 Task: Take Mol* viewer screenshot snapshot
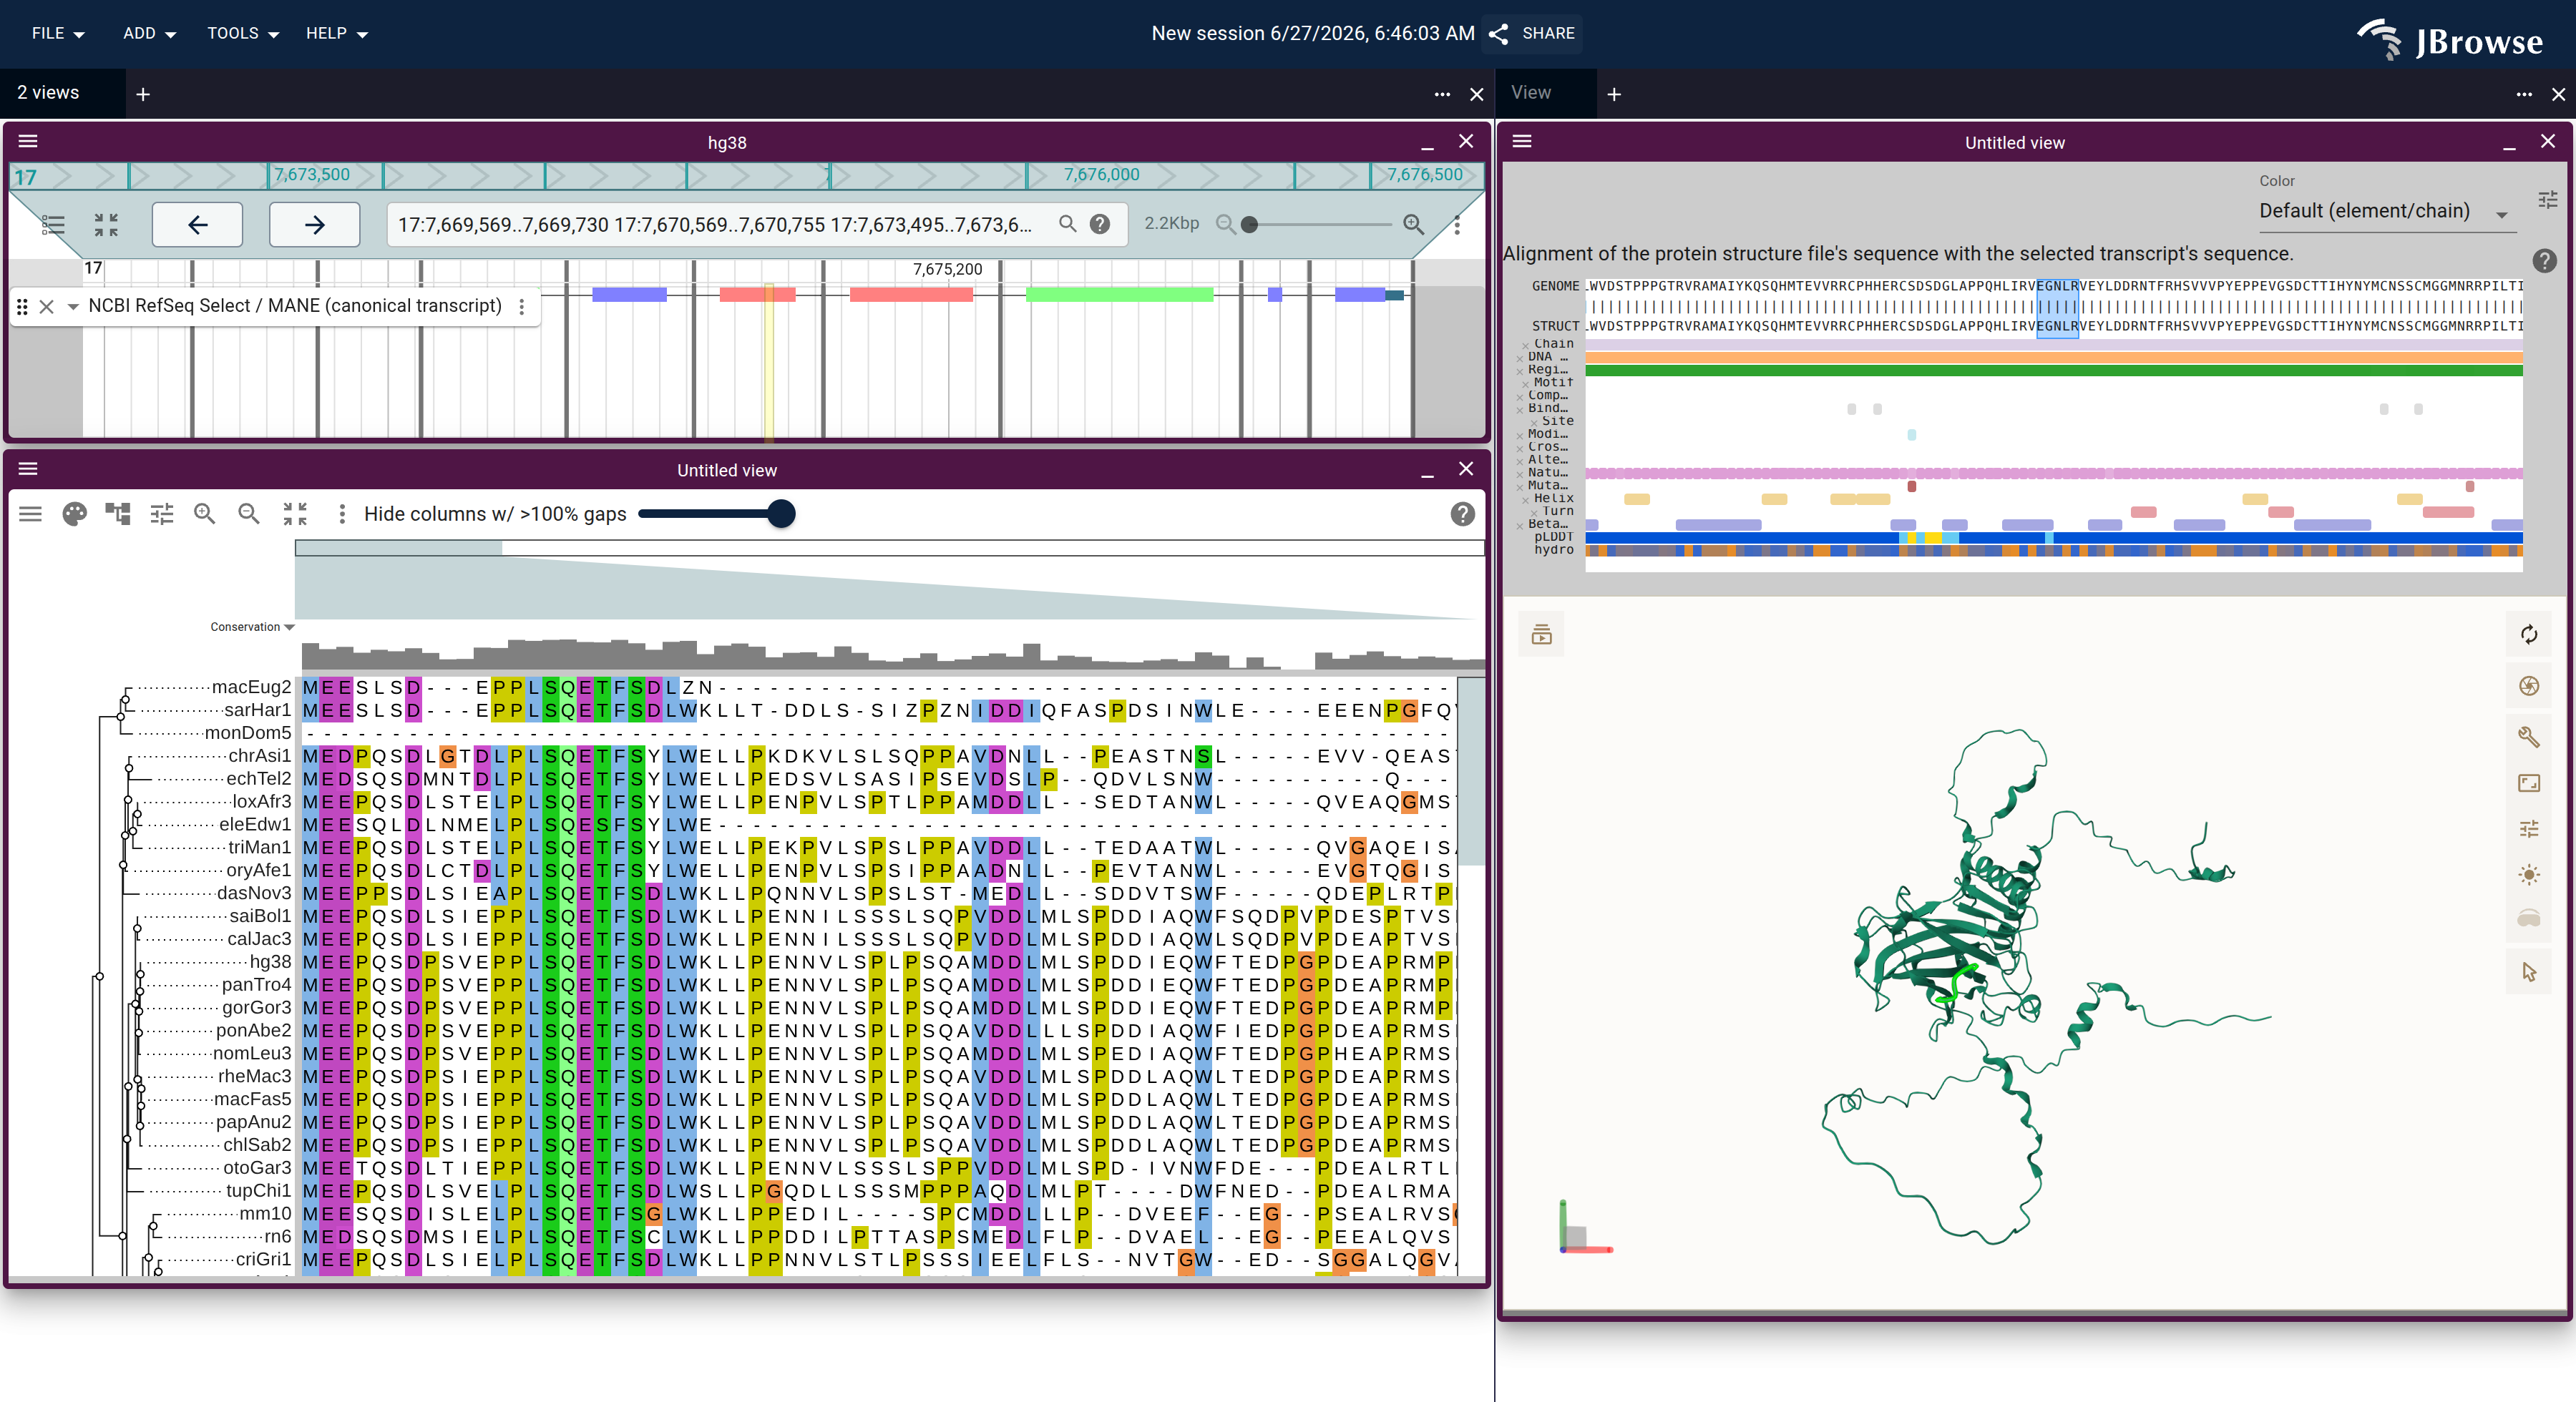pyautogui.click(x=2529, y=686)
